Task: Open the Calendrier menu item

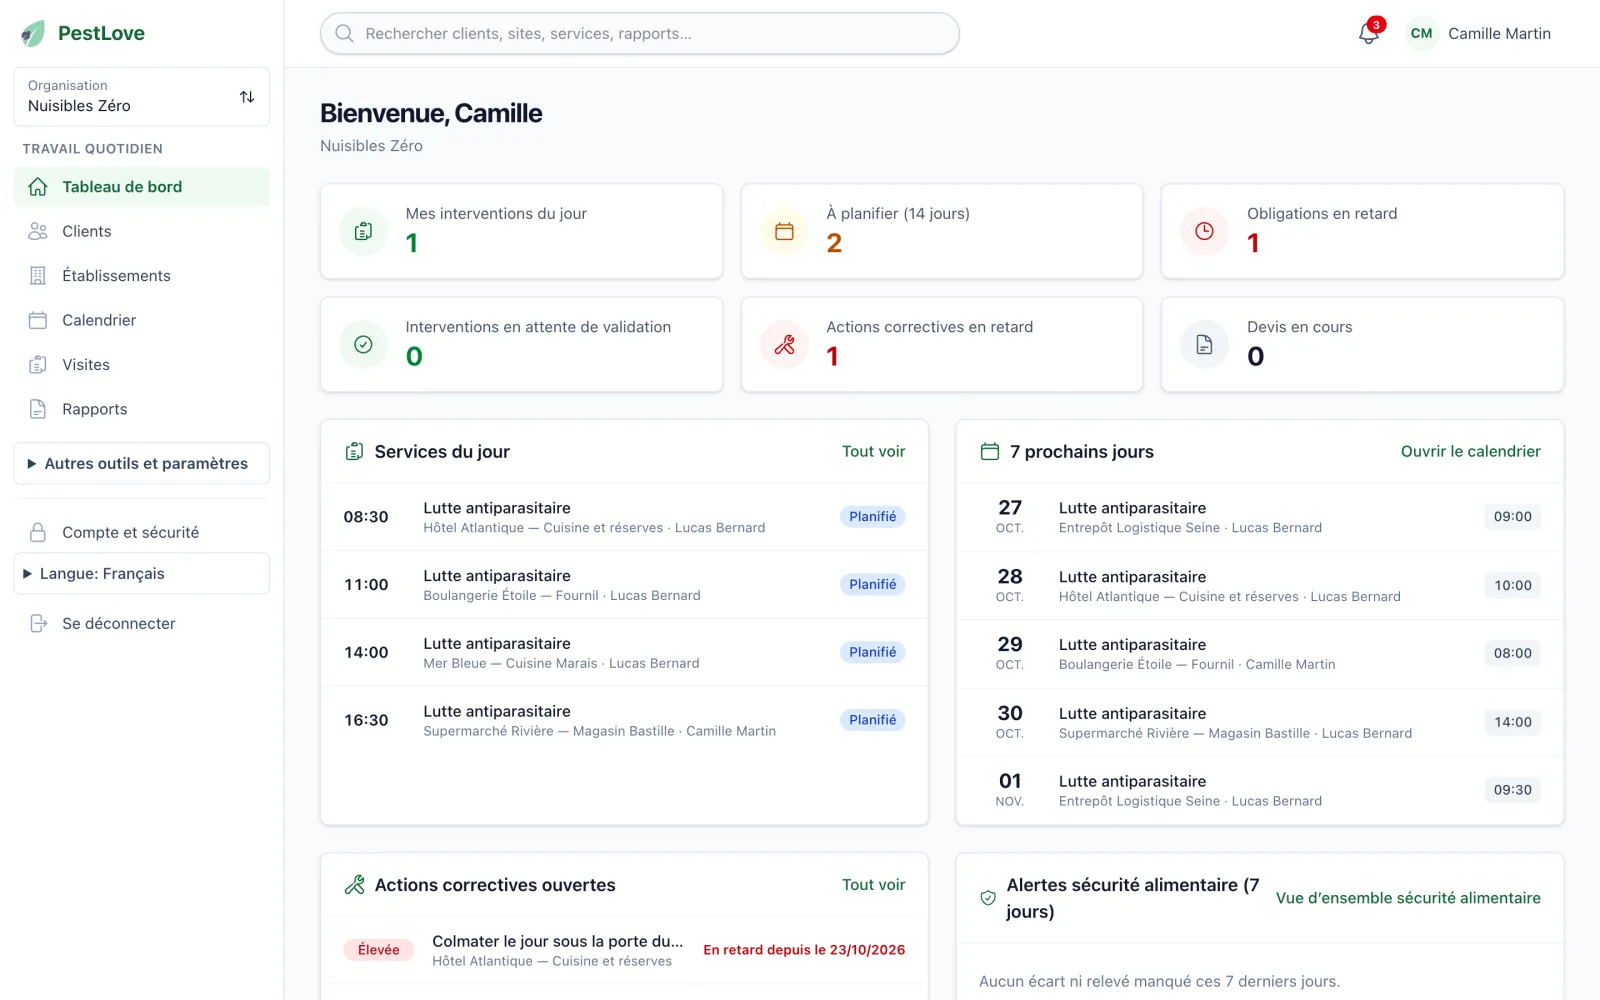Action: tap(141, 320)
